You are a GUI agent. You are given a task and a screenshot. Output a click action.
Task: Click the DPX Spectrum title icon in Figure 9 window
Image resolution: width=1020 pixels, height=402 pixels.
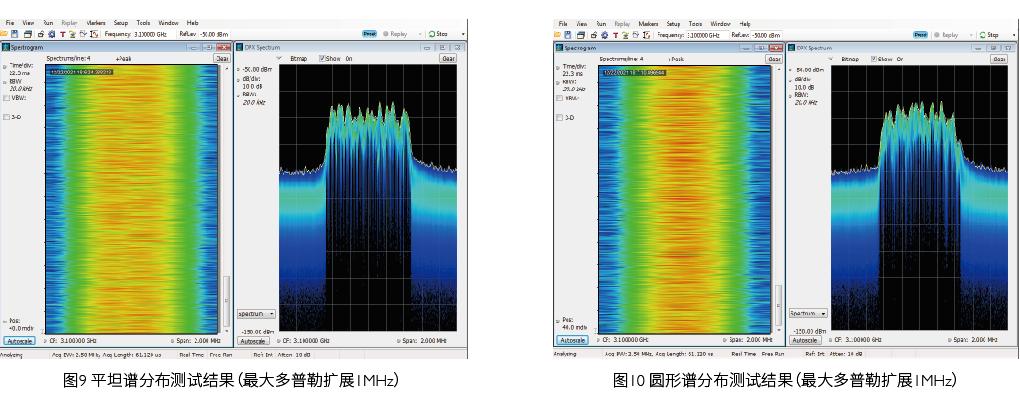click(x=239, y=47)
